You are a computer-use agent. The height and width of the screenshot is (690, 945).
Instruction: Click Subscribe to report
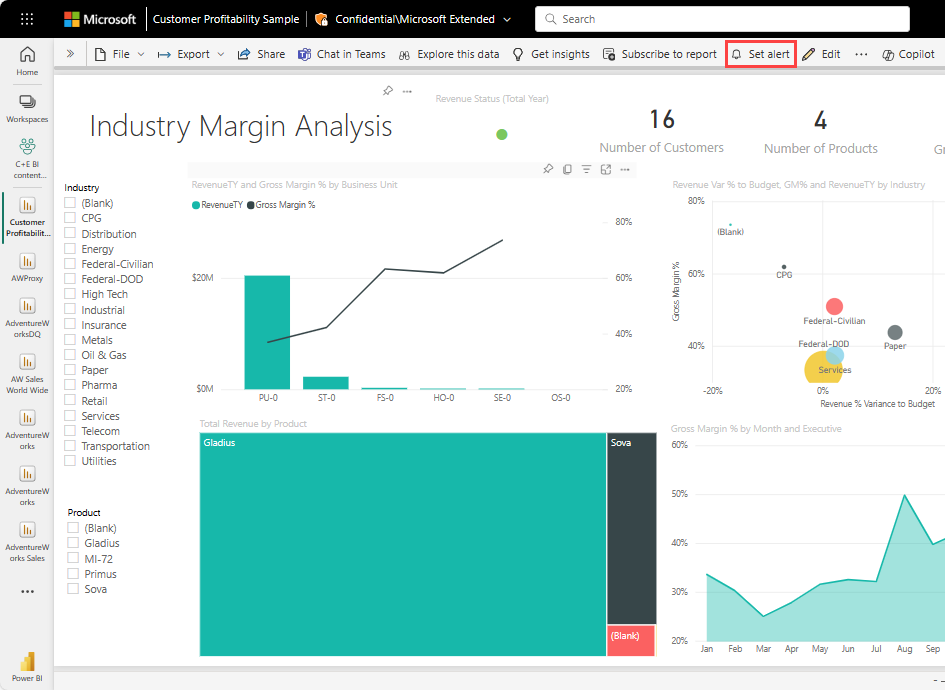pyautogui.click(x=659, y=54)
